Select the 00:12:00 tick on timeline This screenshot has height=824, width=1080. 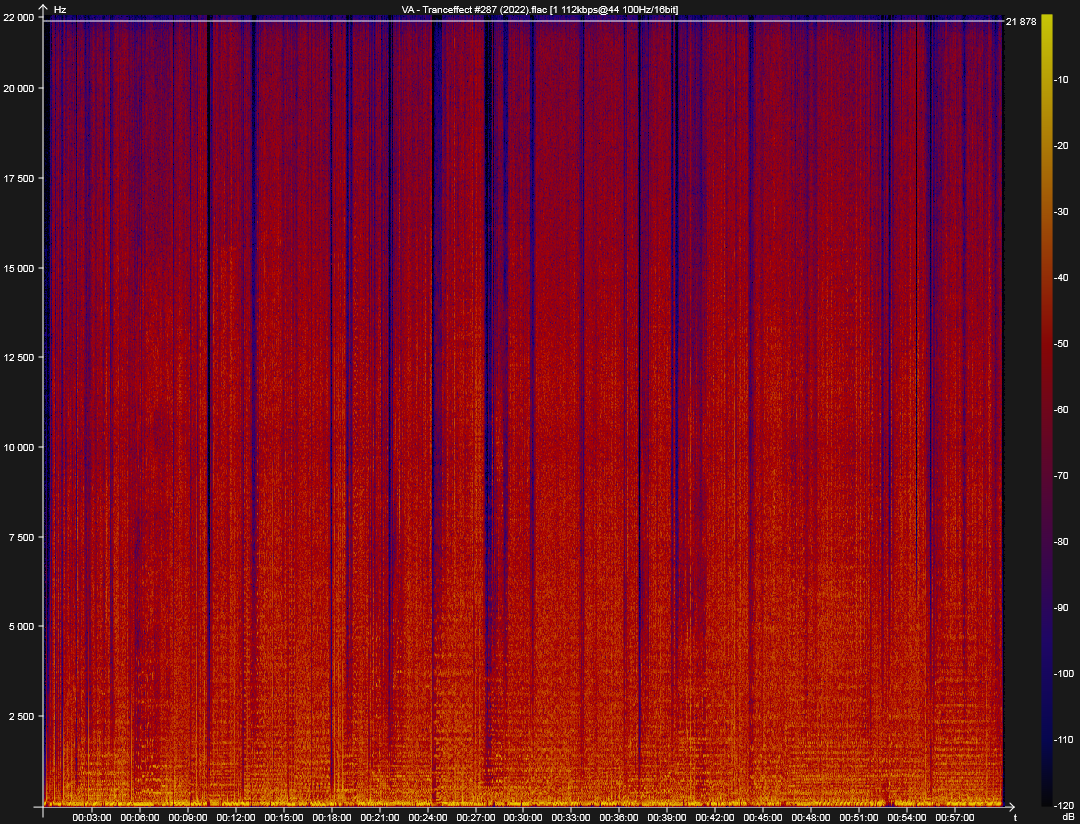[x=235, y=816]
